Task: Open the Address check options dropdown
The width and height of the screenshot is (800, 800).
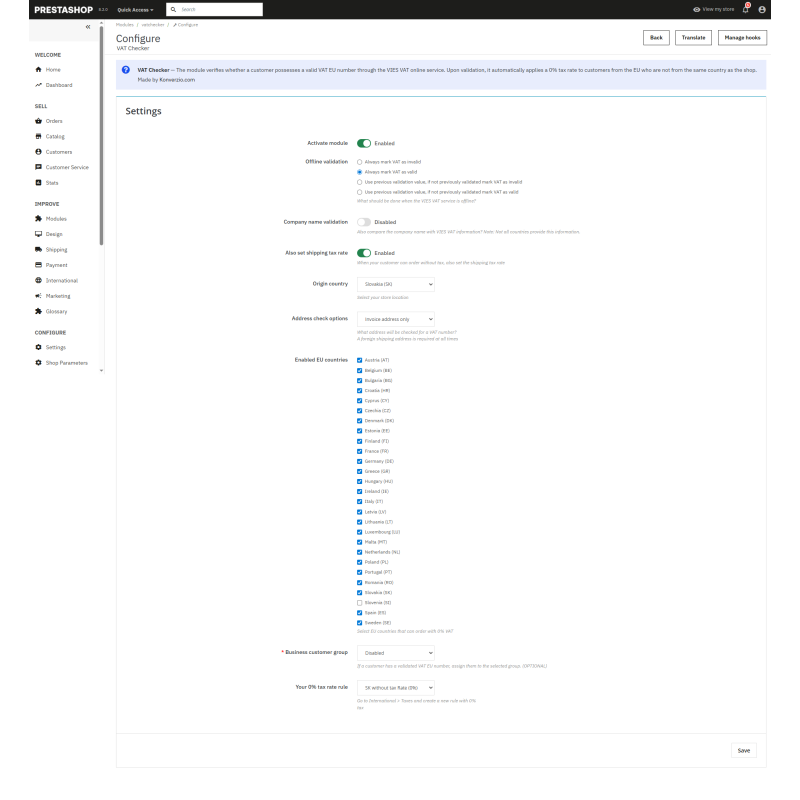Action: [x=395, y=319]
